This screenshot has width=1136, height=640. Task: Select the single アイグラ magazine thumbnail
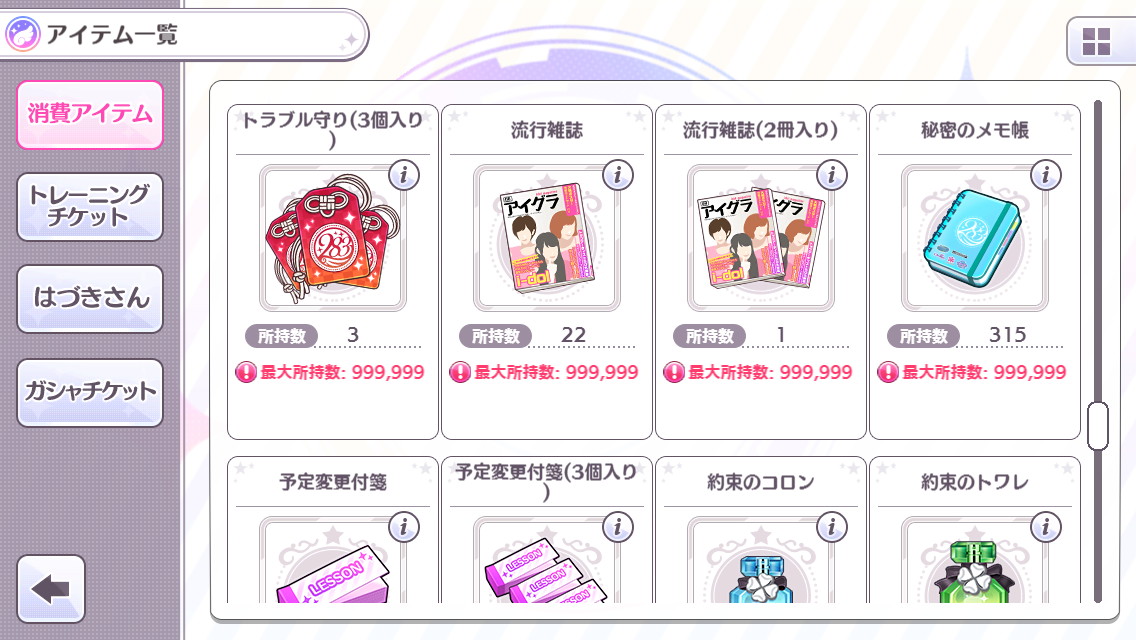pyautogui.click(x=546, y=238)
